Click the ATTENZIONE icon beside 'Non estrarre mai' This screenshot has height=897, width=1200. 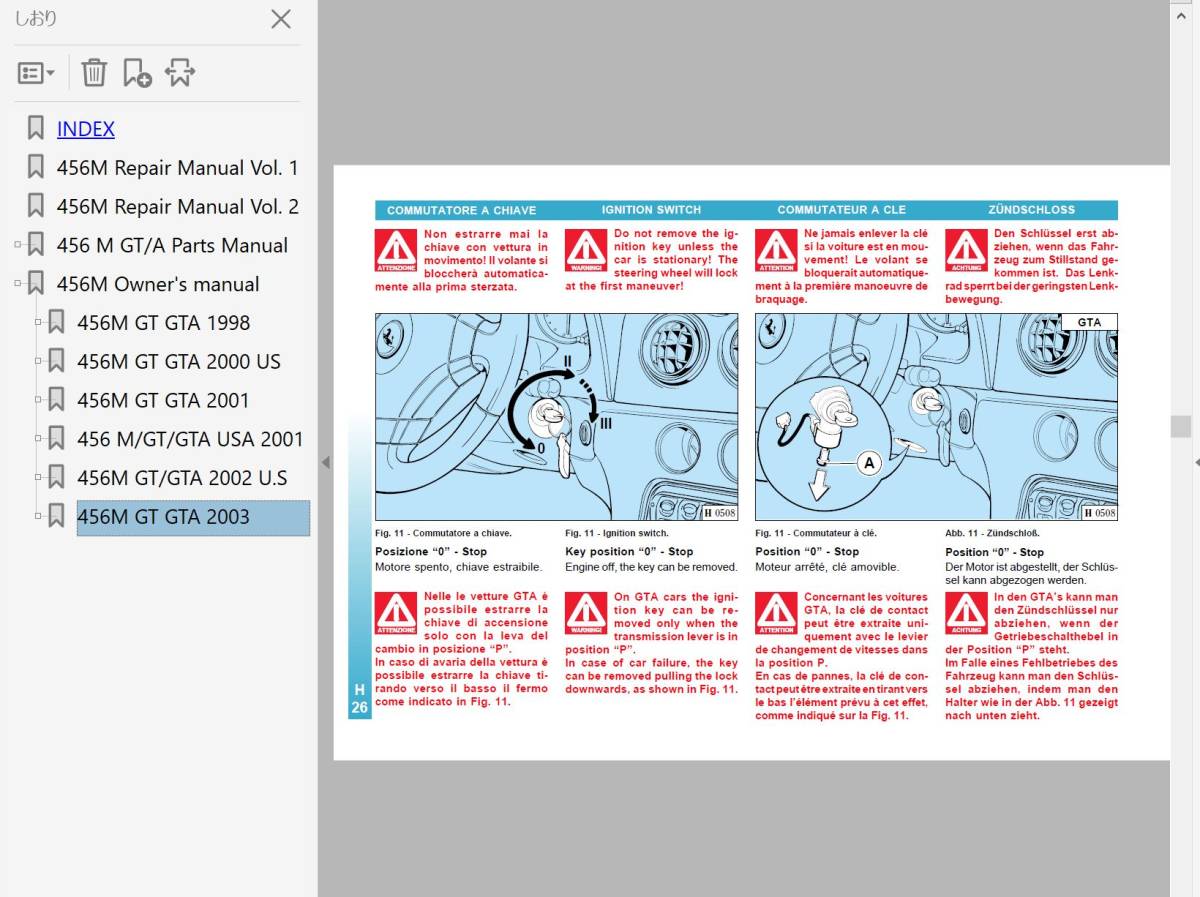pyautogui.click(x=396, y=249)
